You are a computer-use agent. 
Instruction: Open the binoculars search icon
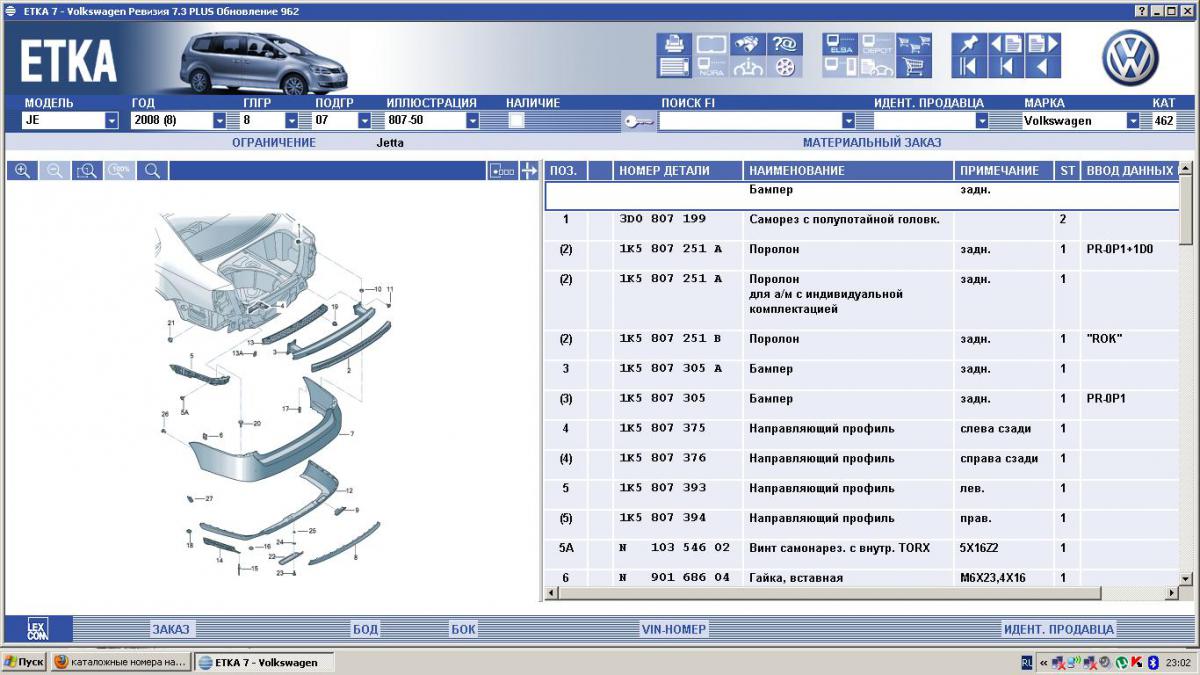tap(747, 44)
